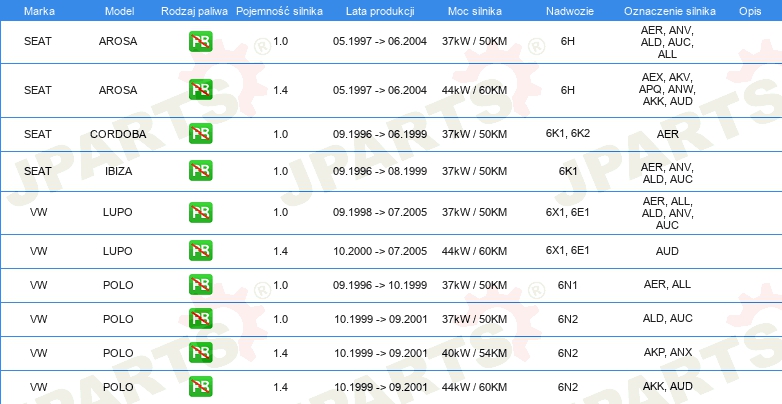Click body code 6X1, 6E1 in LUPO 1.0 row

coord(568,212)
